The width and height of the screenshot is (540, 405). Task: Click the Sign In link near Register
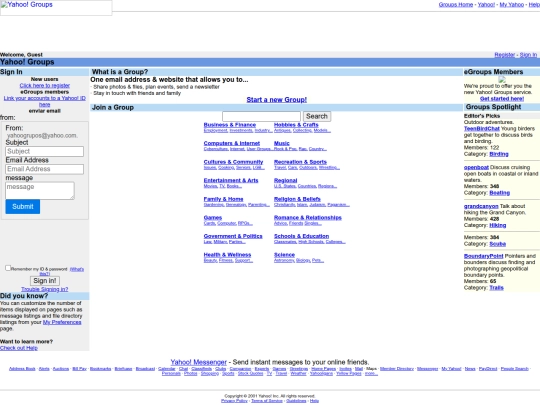pyautogui.click(x=528, y=55)
